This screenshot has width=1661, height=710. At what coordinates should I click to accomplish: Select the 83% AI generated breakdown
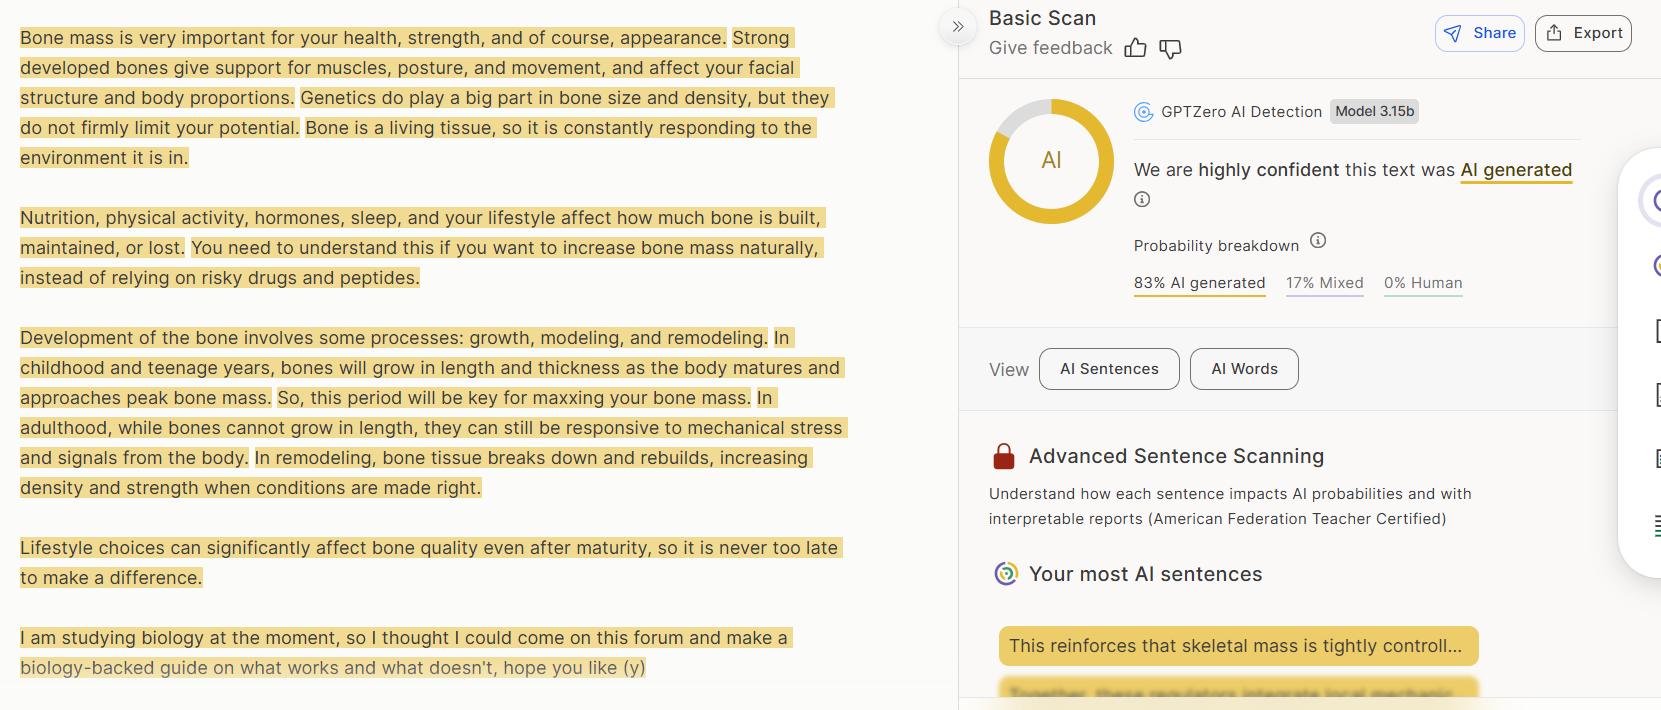(x=1199, y=283)
